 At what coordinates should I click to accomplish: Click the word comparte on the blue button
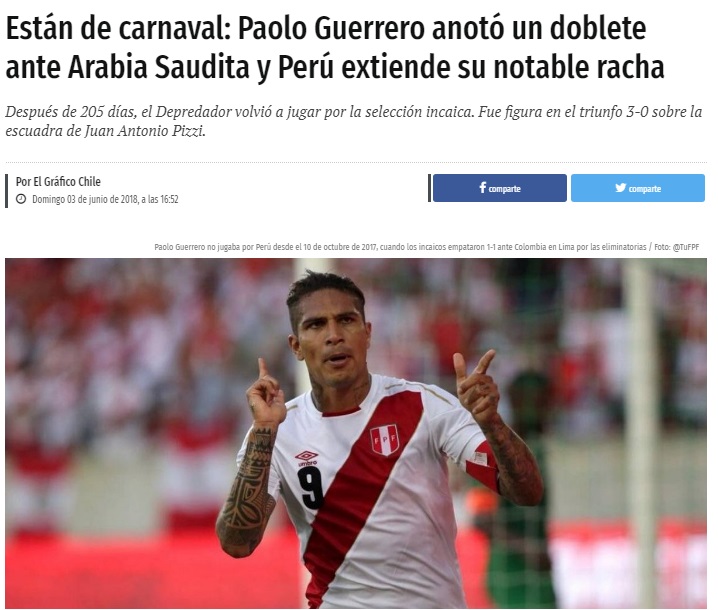tap(505, 189)
